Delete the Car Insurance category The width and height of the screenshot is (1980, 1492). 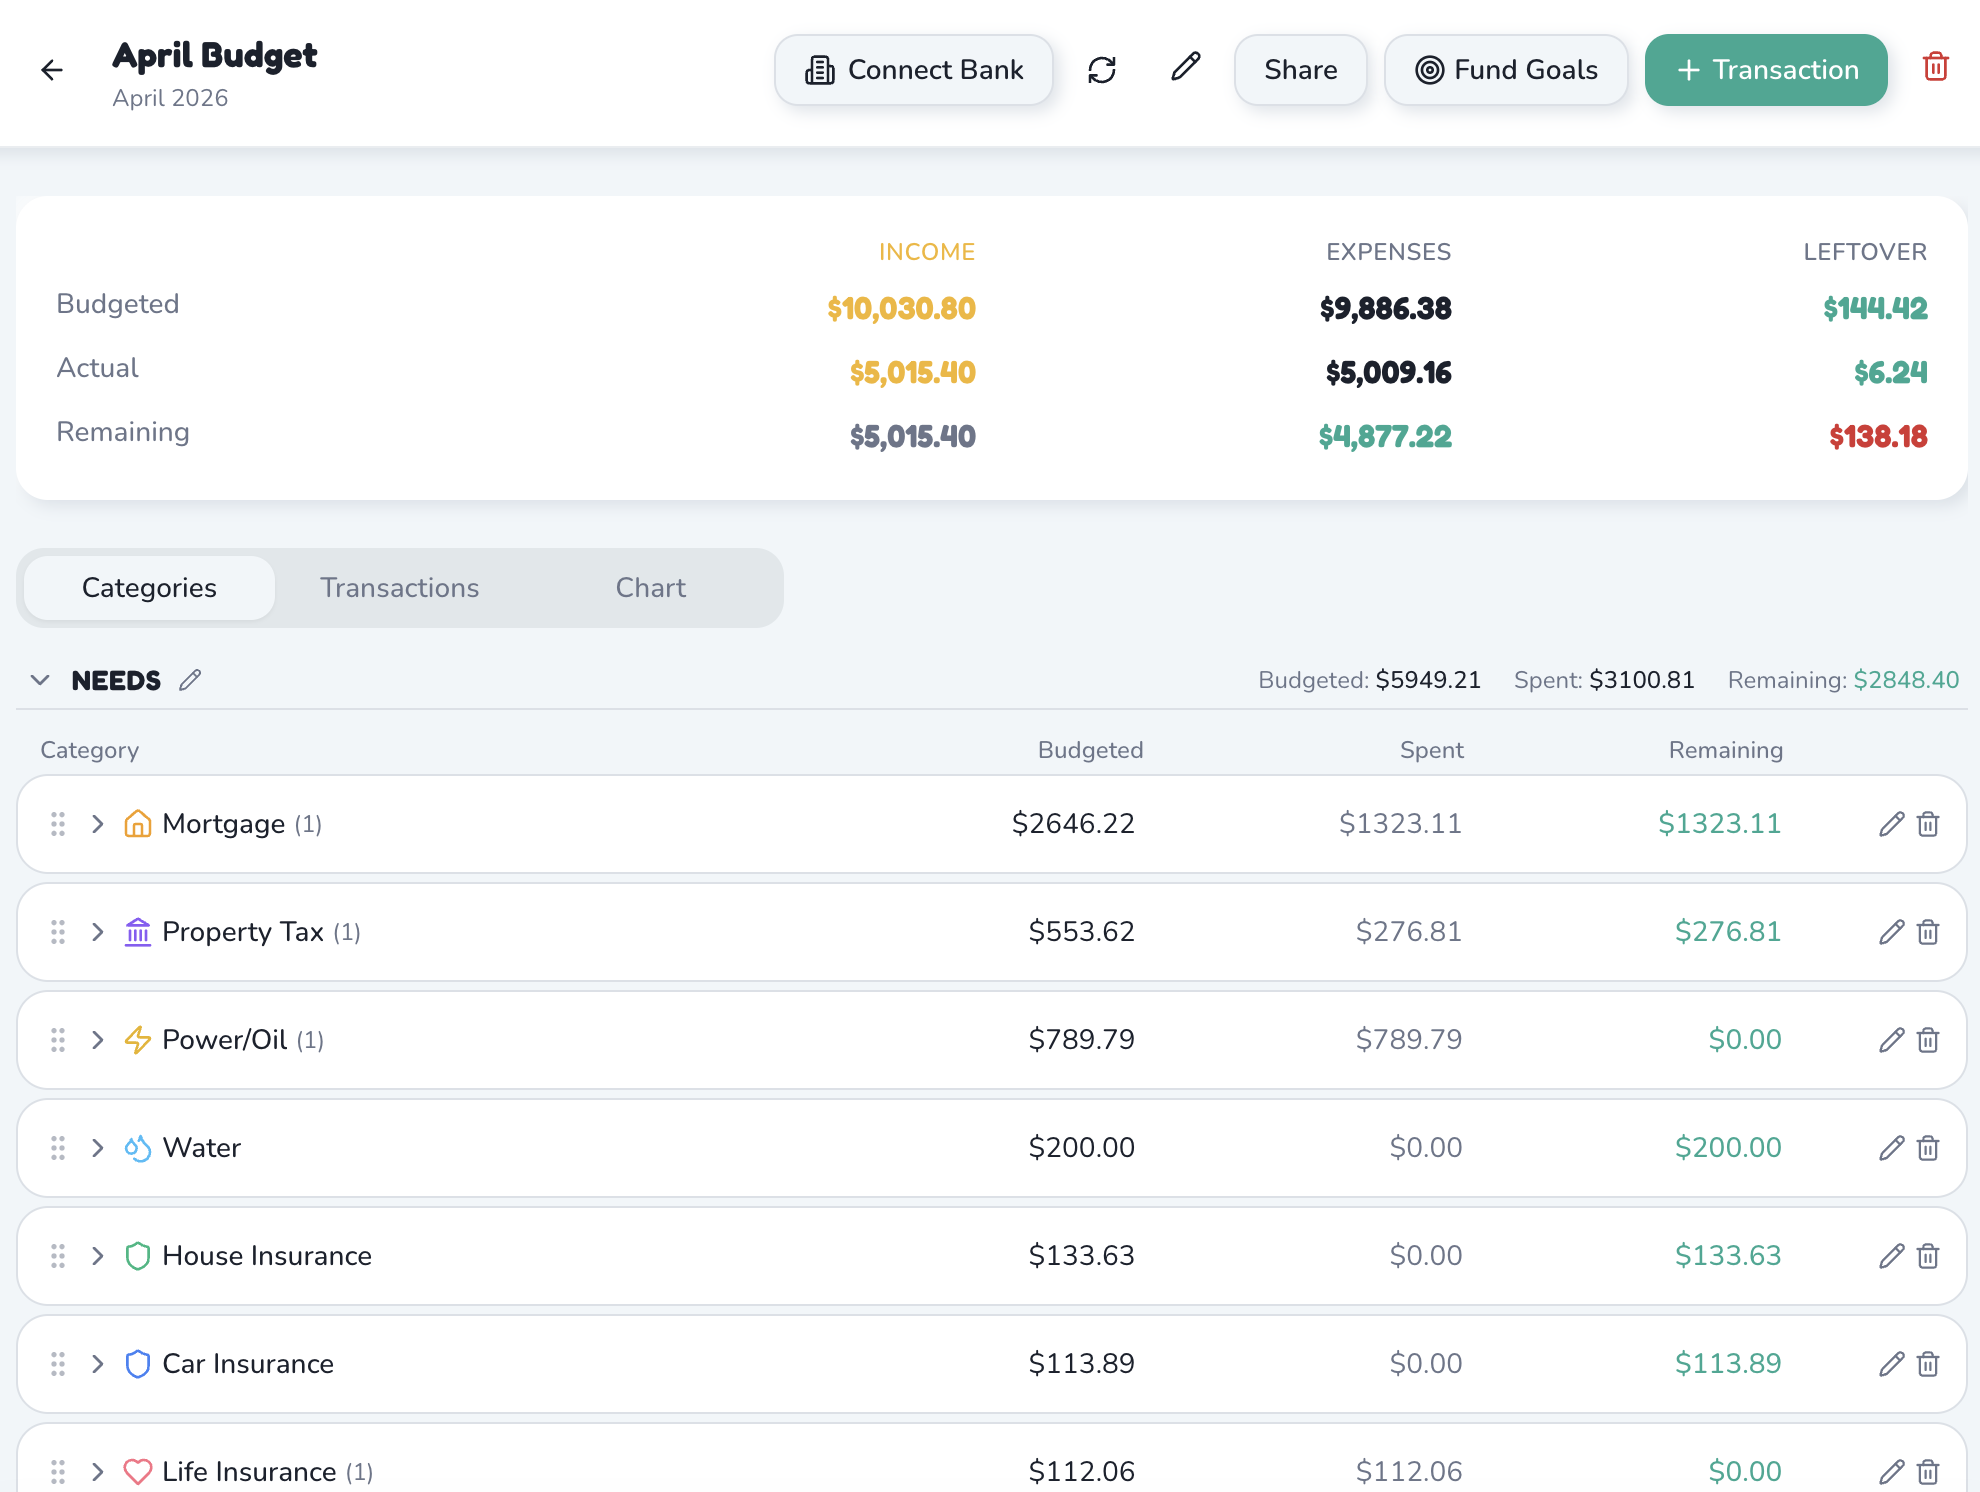(1928, 1364)
